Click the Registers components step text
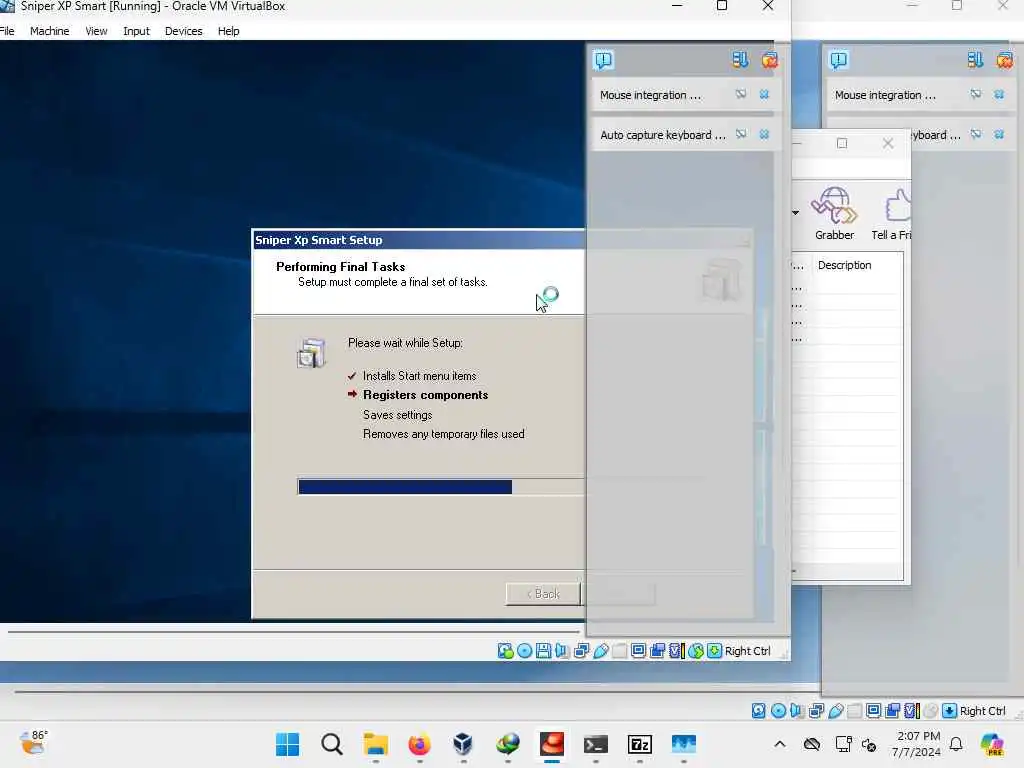This screenshot has height=768, width=1024. [x=425, y=395]
